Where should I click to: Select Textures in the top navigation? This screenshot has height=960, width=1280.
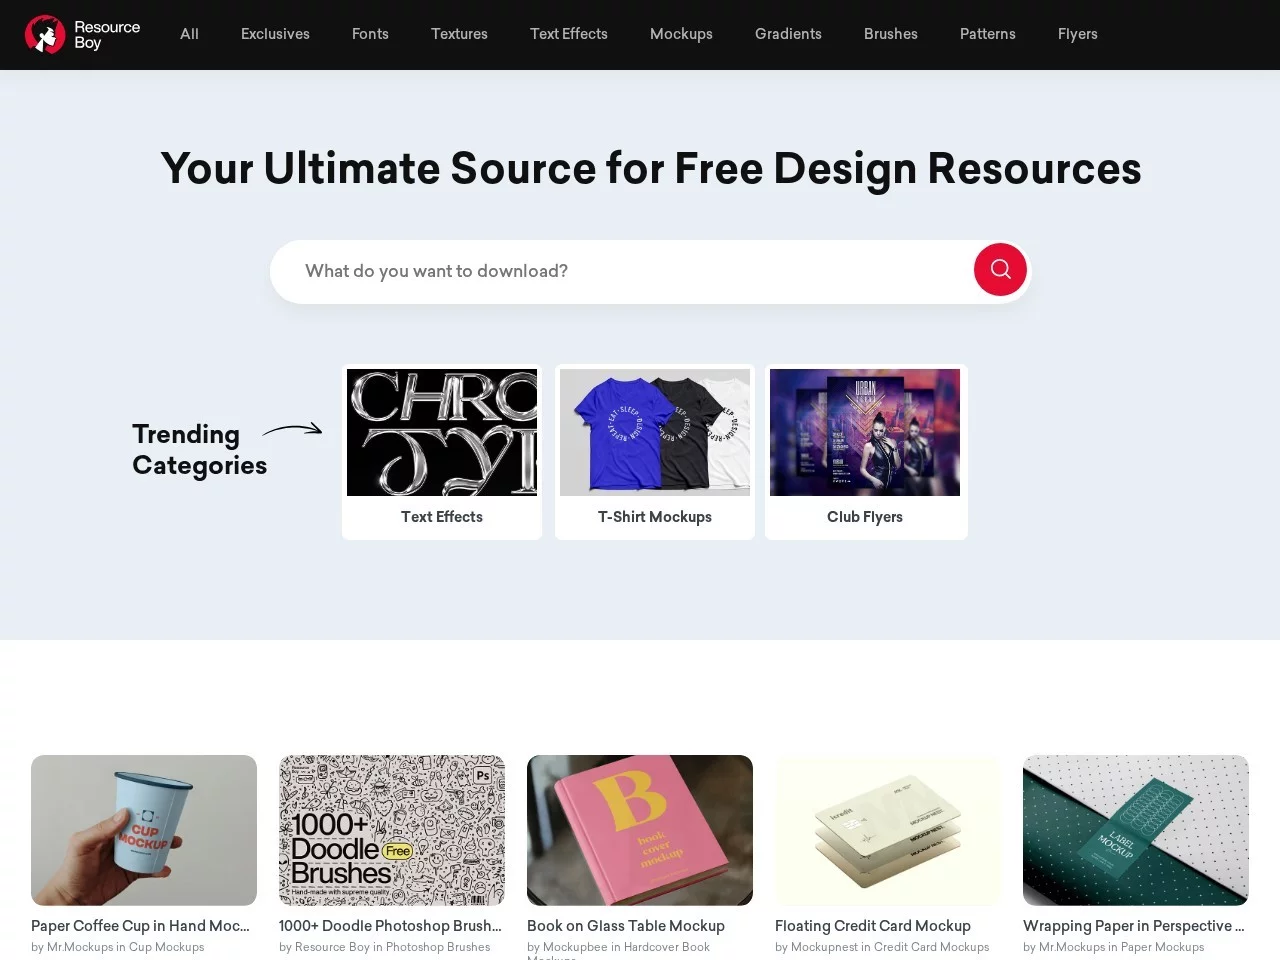[x=459, y=34]
